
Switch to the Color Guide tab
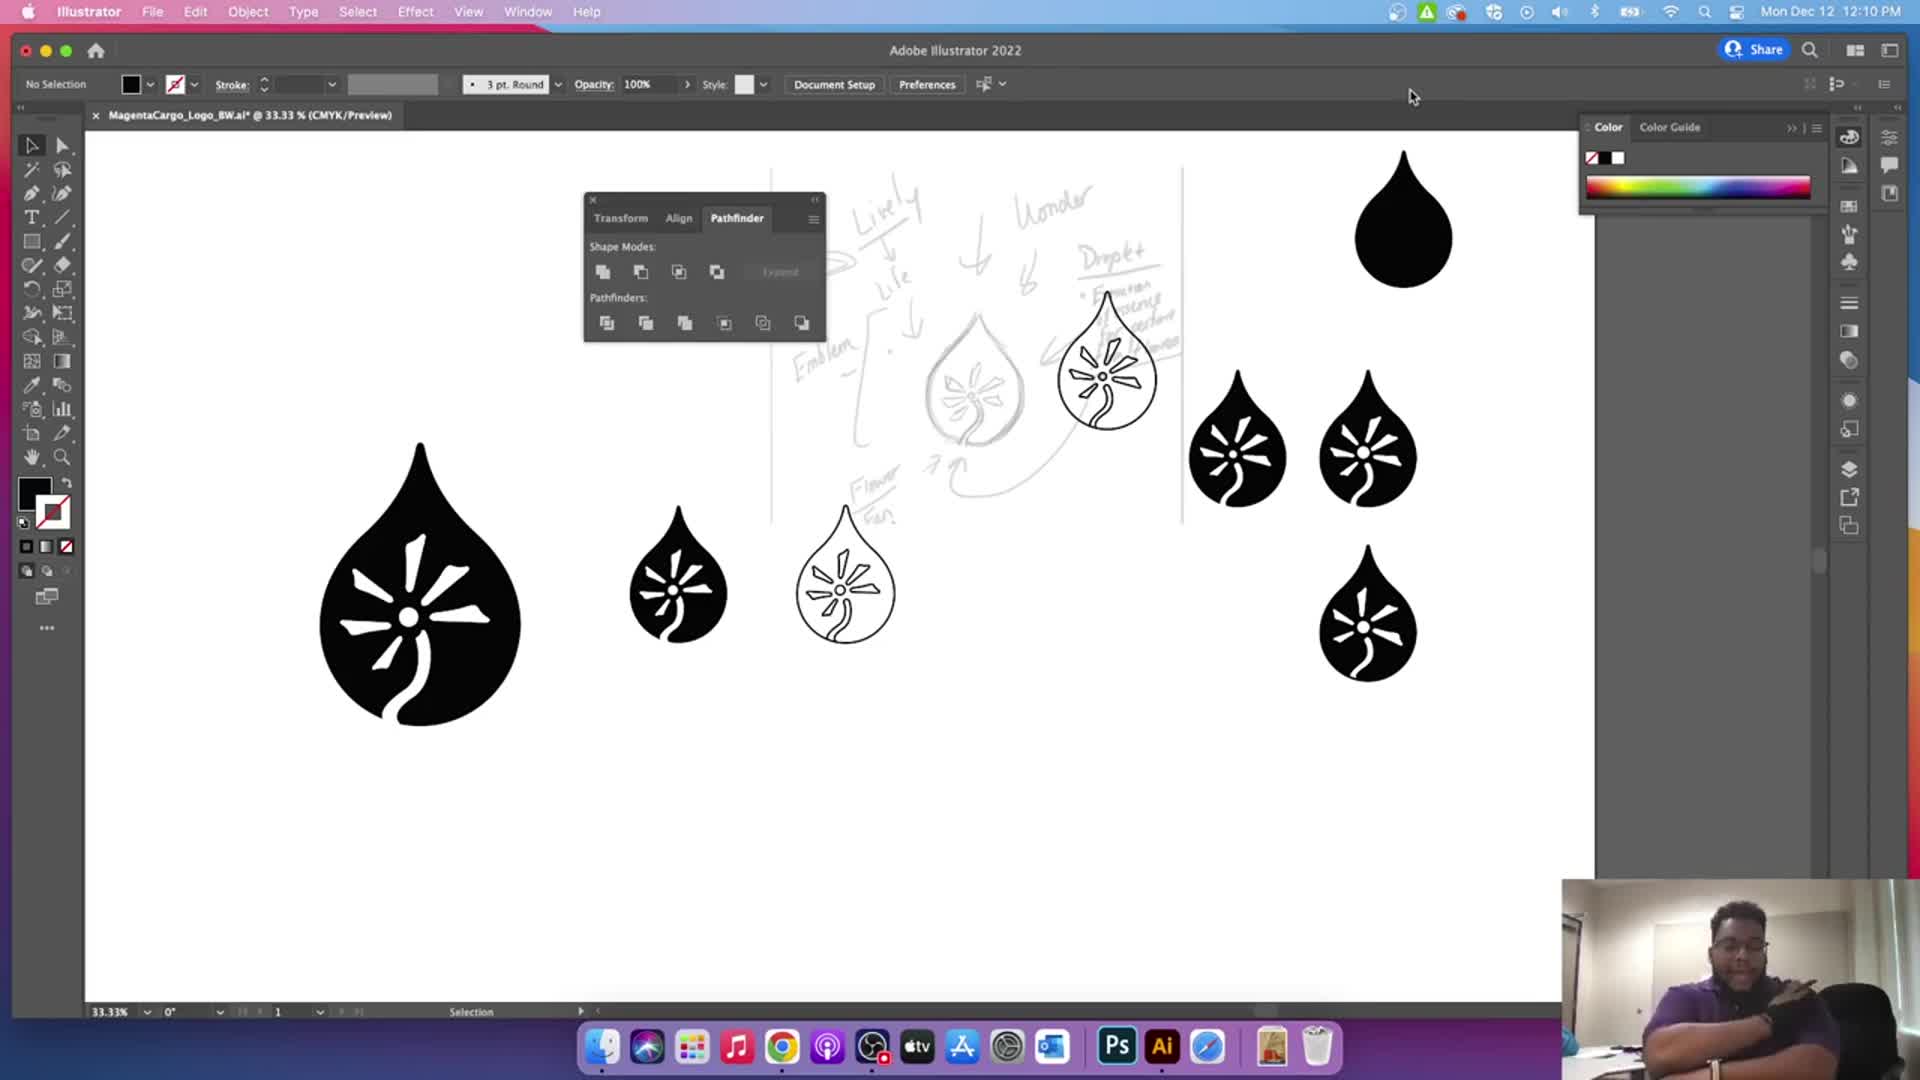click(x=1669, y=127)
